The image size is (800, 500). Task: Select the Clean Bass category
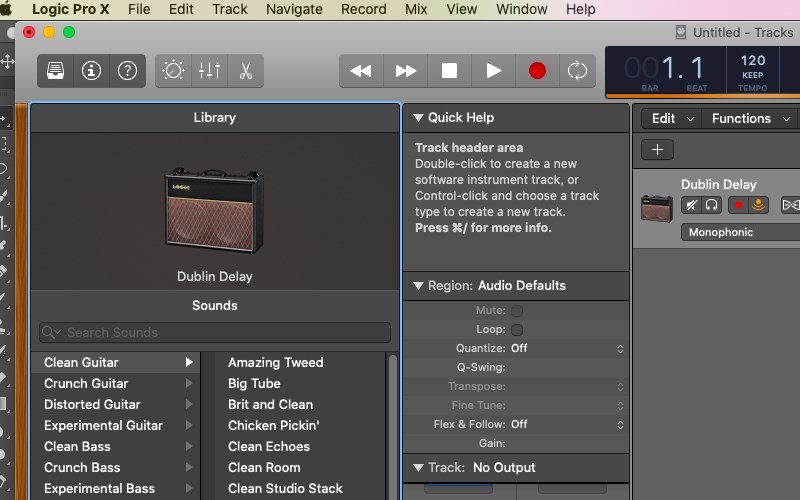coord(115,446)
